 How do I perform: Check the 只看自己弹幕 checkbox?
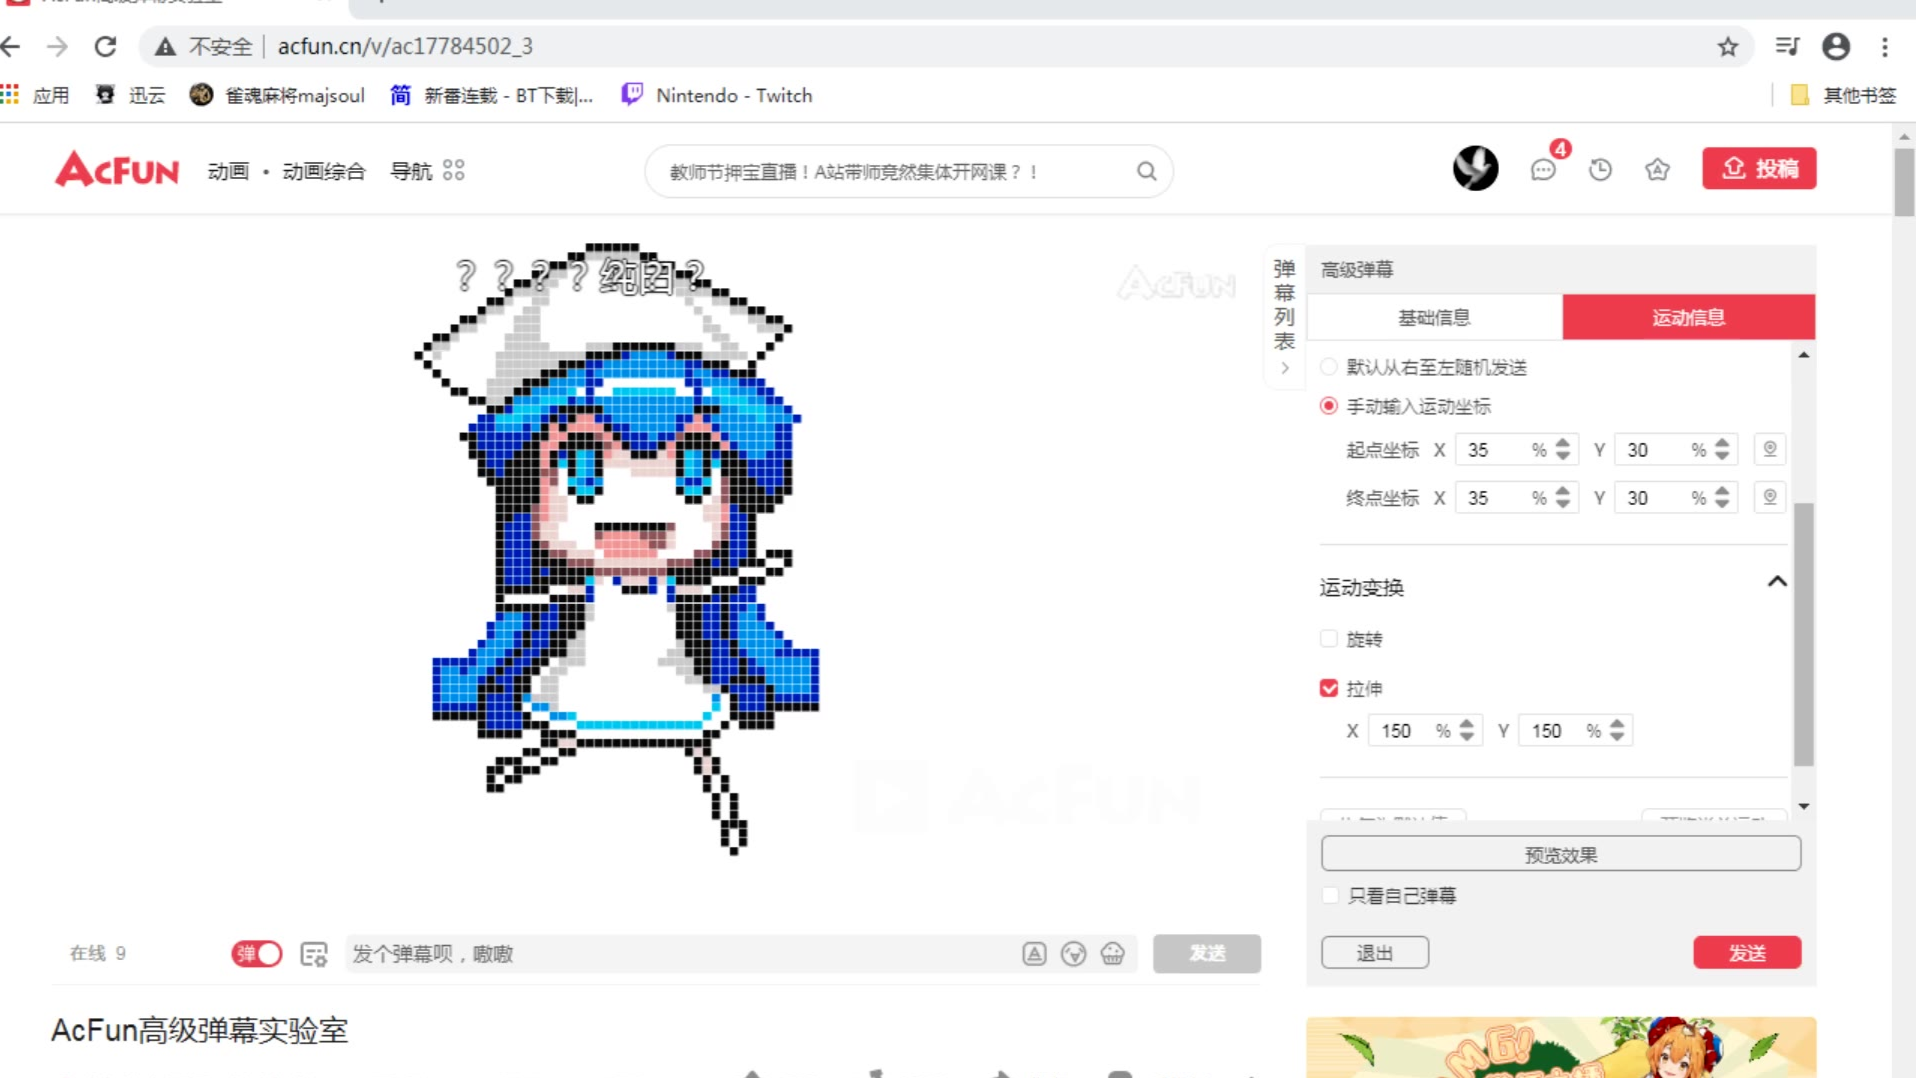click(1329, 895)
